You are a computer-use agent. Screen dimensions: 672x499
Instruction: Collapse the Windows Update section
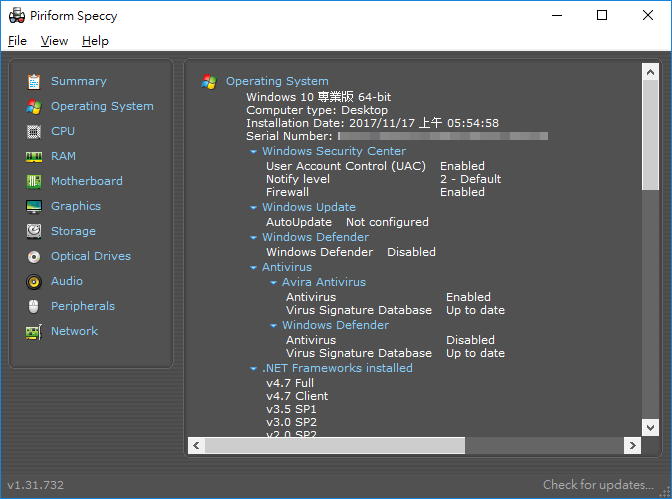coord(253,207)
